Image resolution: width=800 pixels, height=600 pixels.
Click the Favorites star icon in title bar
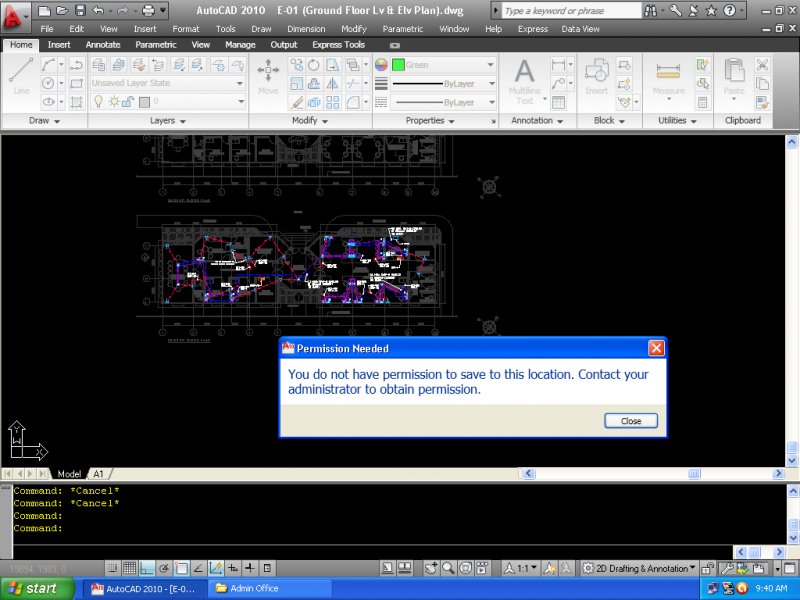click(x=711, y=10)
